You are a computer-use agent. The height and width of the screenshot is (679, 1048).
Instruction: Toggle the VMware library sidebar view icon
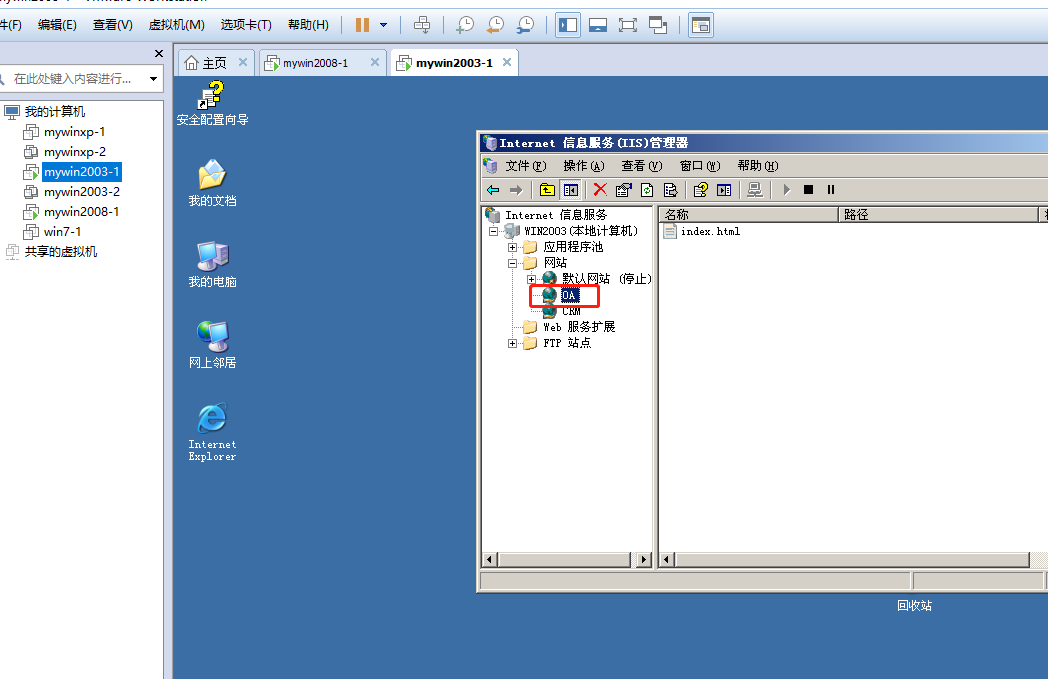(x=568, y=25)
